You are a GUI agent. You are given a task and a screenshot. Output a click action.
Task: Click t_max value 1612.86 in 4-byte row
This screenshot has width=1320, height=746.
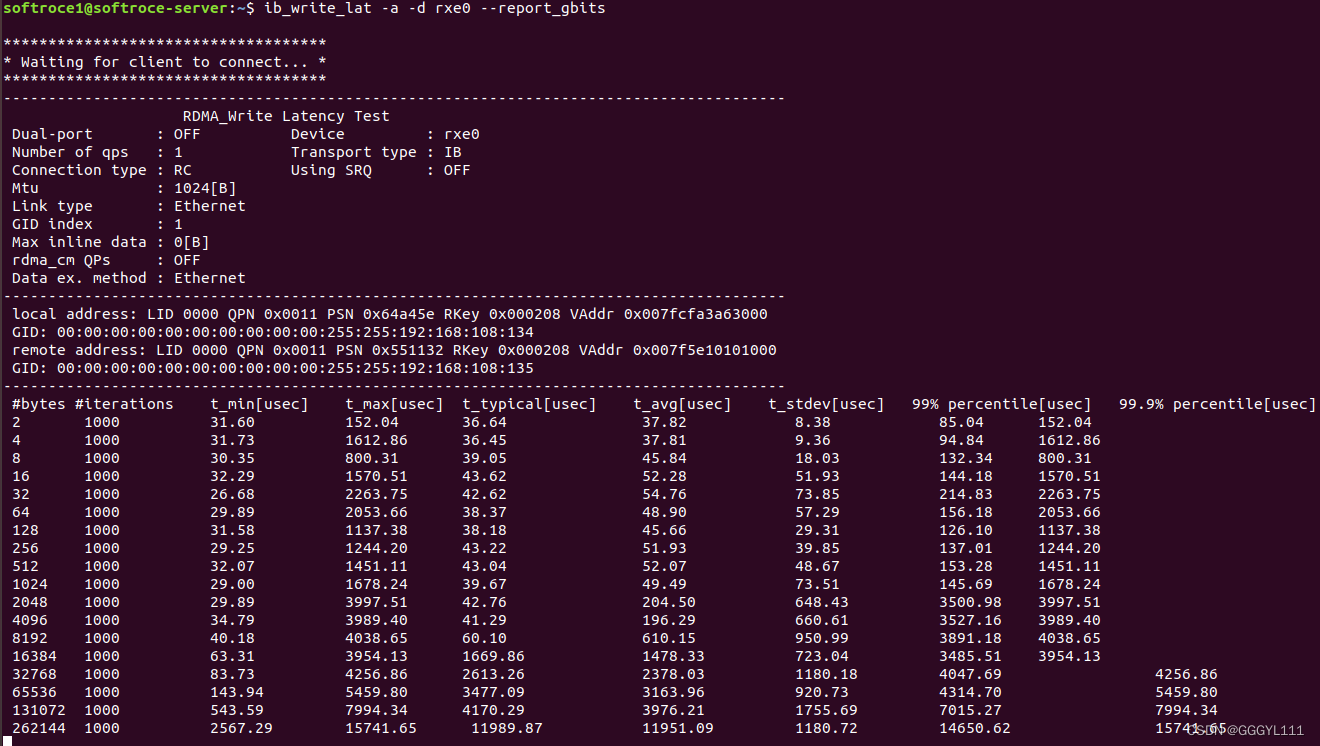point(376,440)
